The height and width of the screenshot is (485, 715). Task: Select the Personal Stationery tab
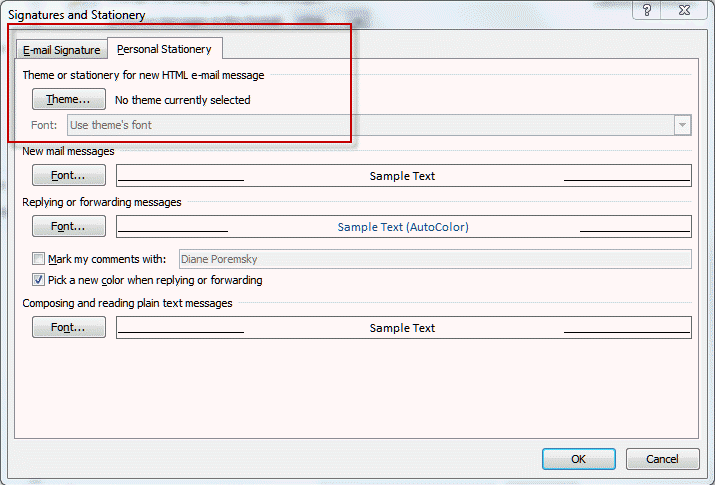point(165,49)
